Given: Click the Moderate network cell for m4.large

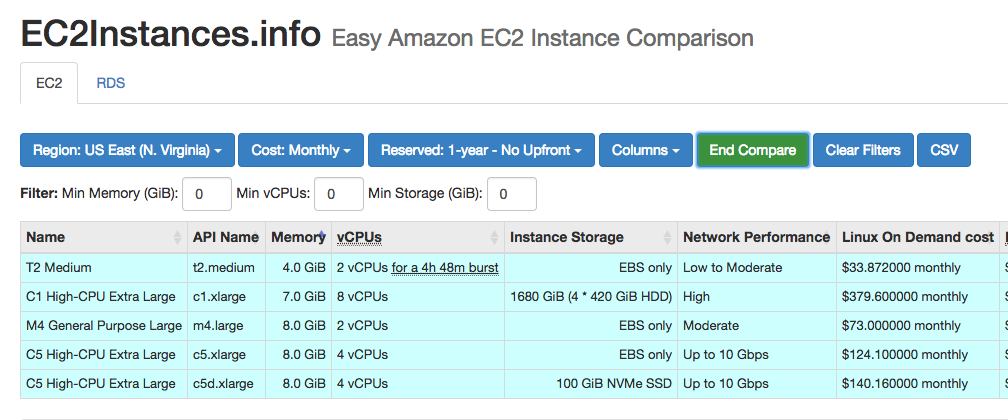Looking at the screenshot, I should pos(757,325).
